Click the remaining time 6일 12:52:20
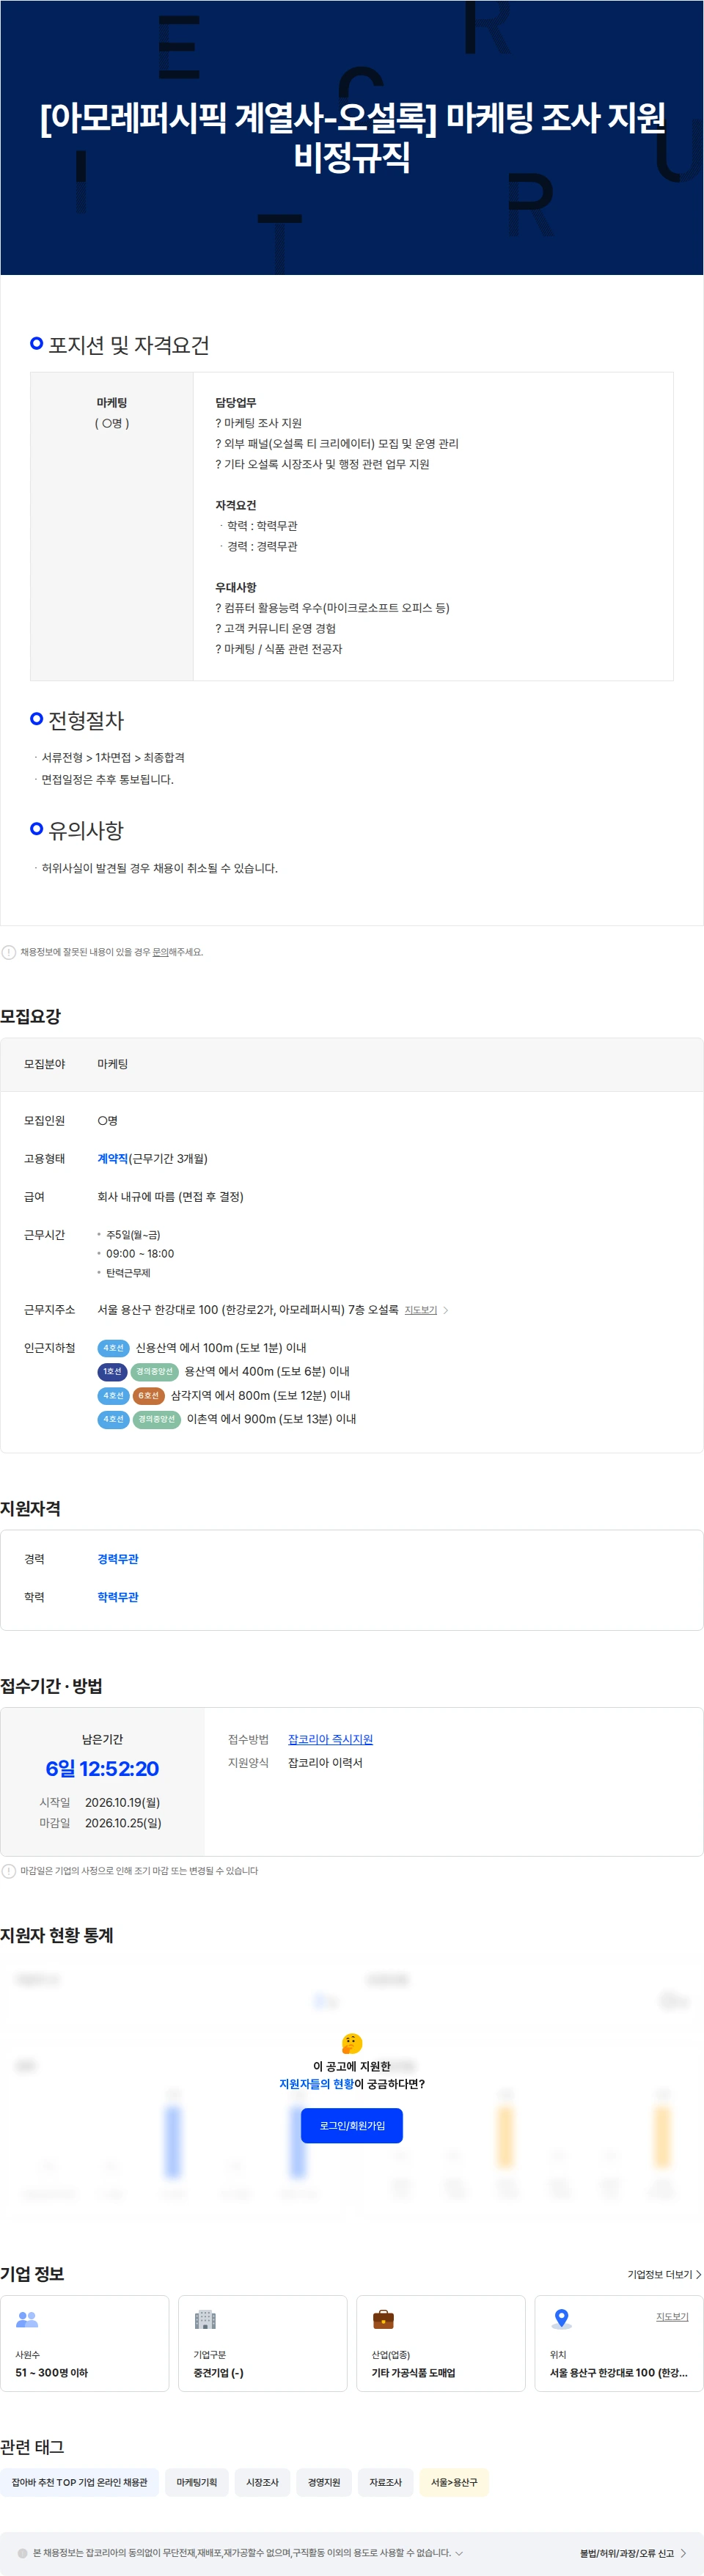704x2576 pixels. (x=102, y=1769)
